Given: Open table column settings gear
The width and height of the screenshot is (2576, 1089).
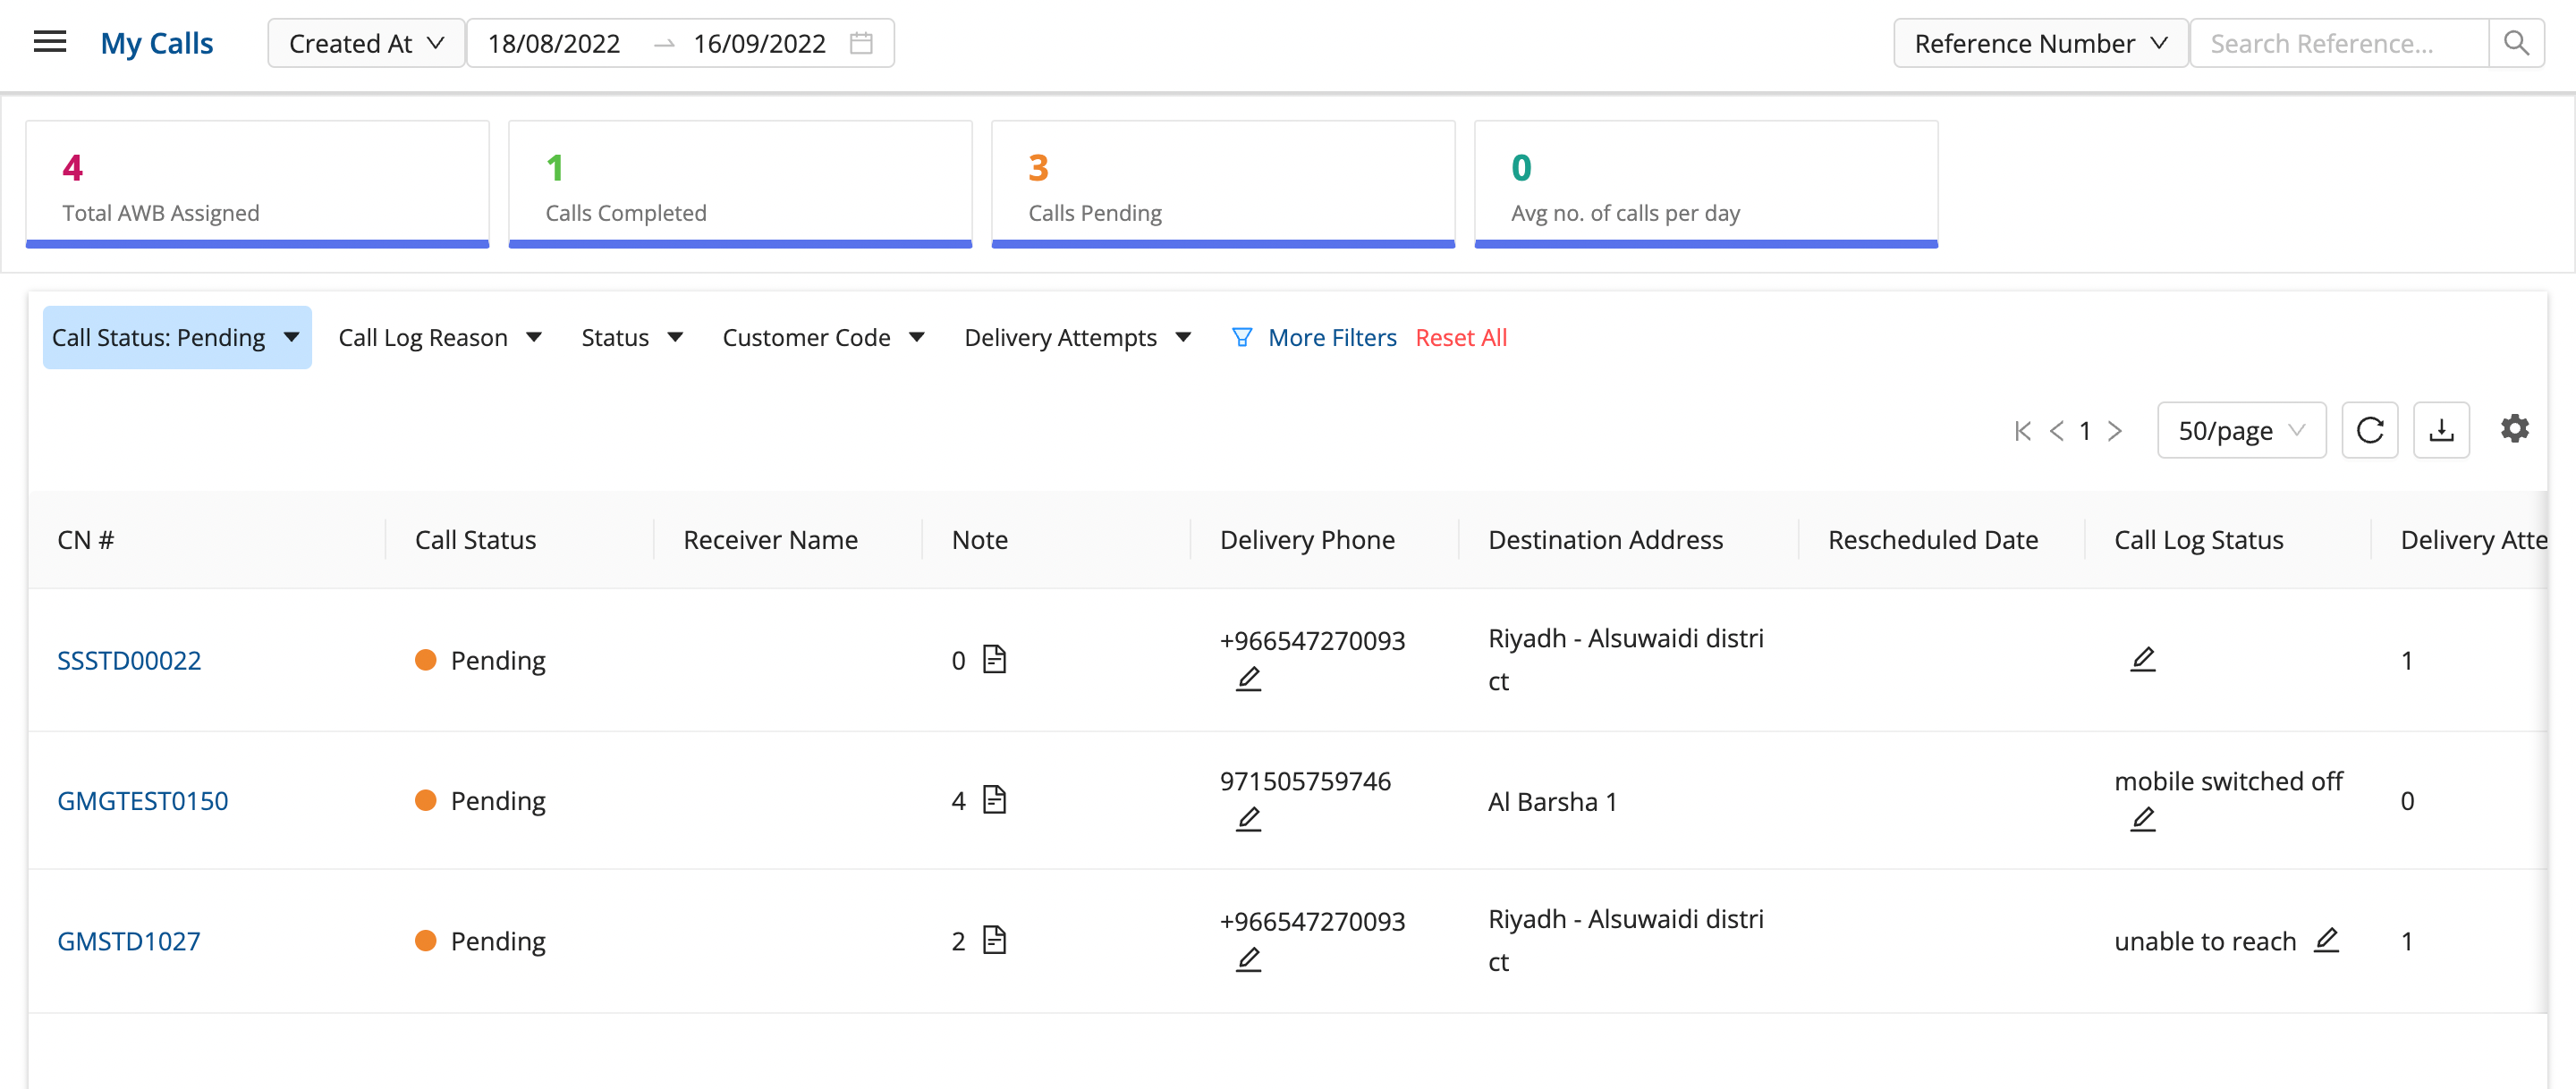Looking at the screenshot, I should pyautogui.click(x=2514, y=429).
